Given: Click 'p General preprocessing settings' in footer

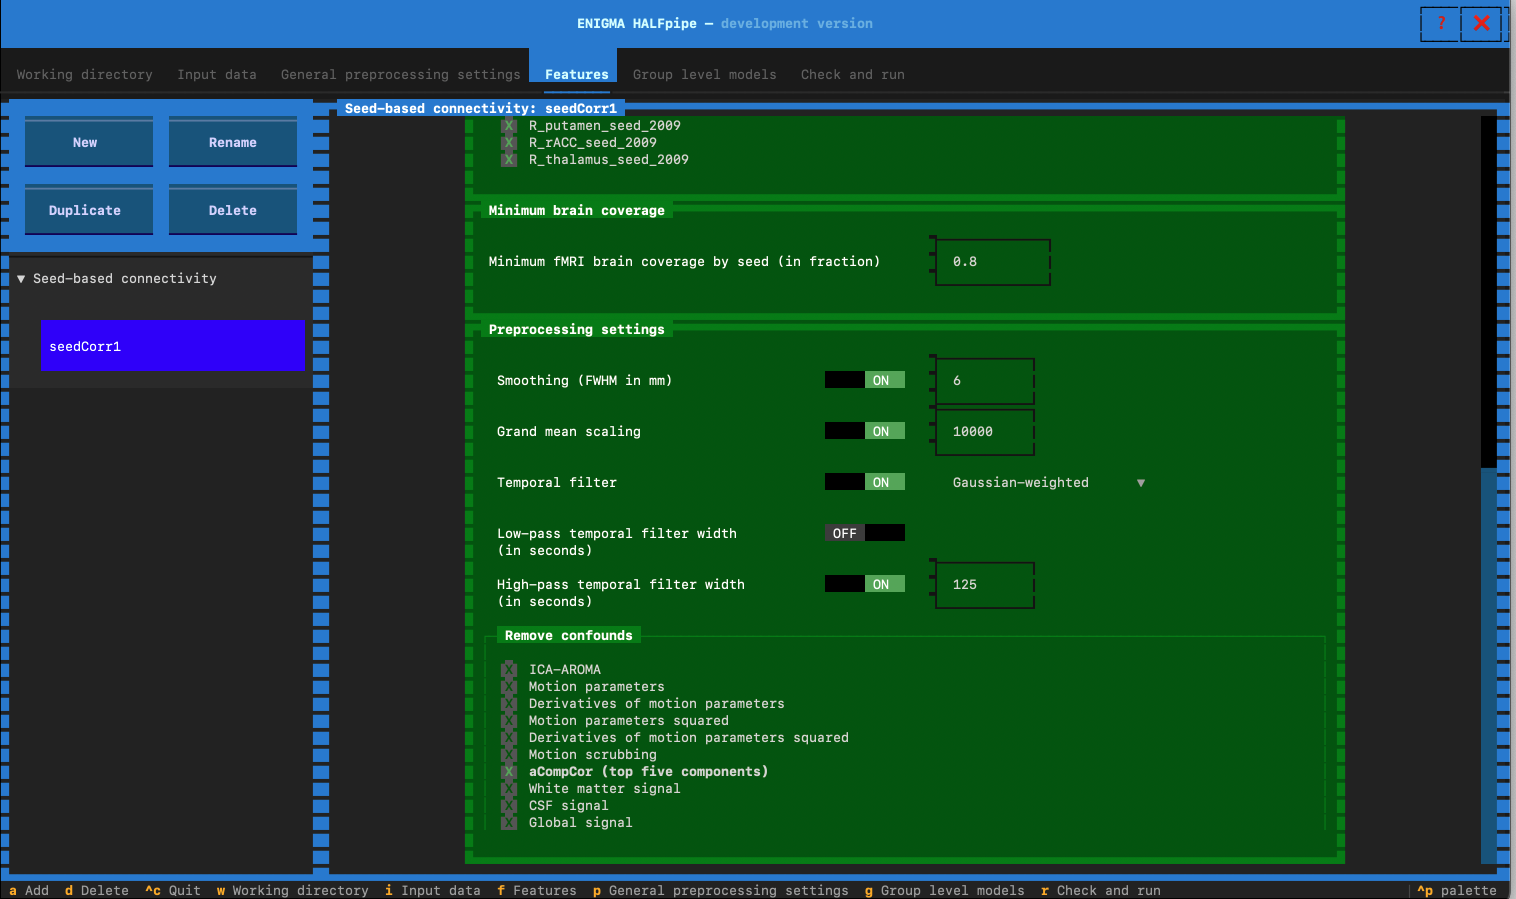Looking at the screenshot, I should (x=721, y=890).
